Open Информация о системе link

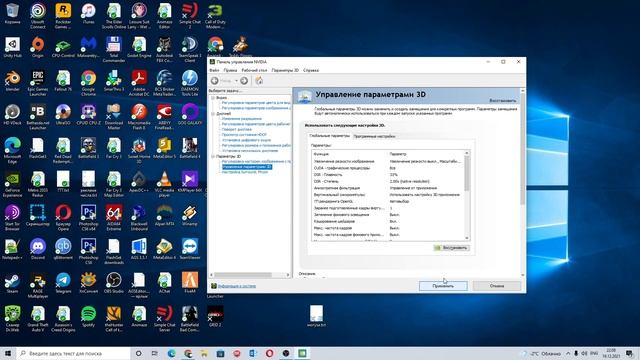237,286
